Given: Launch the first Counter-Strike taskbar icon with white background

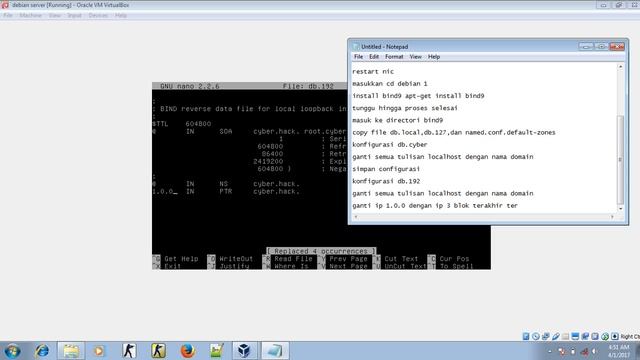Looking at the screenshot, I should click(129, 351).
